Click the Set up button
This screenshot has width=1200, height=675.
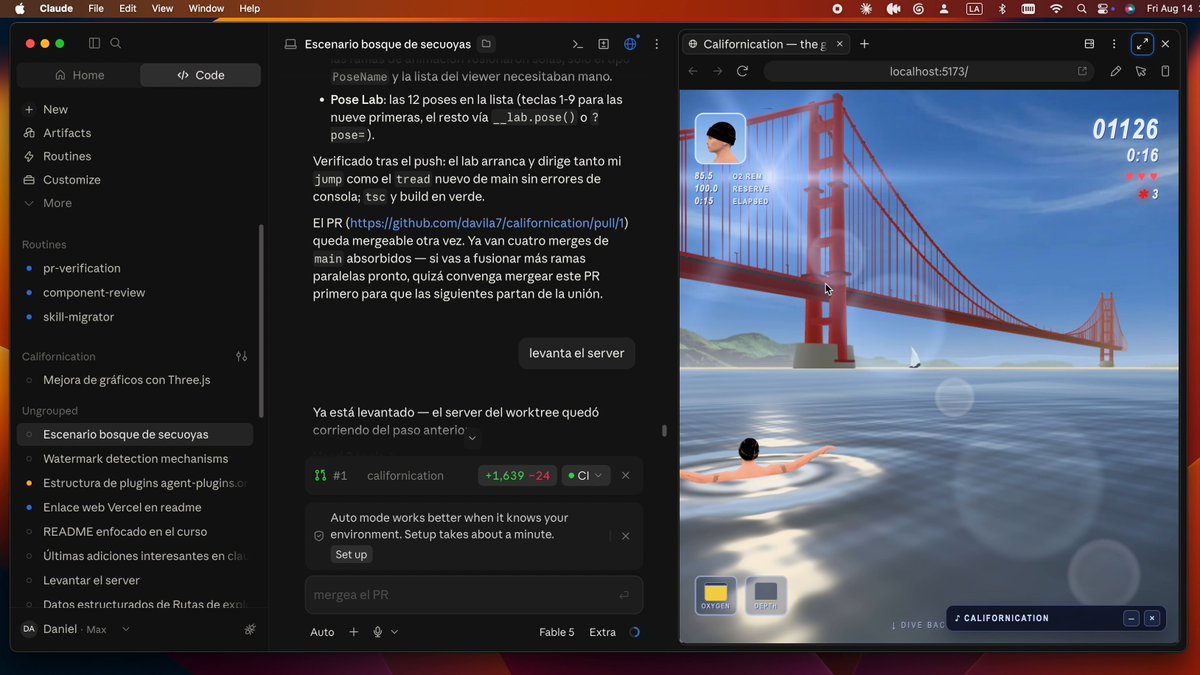click(351, 554)
